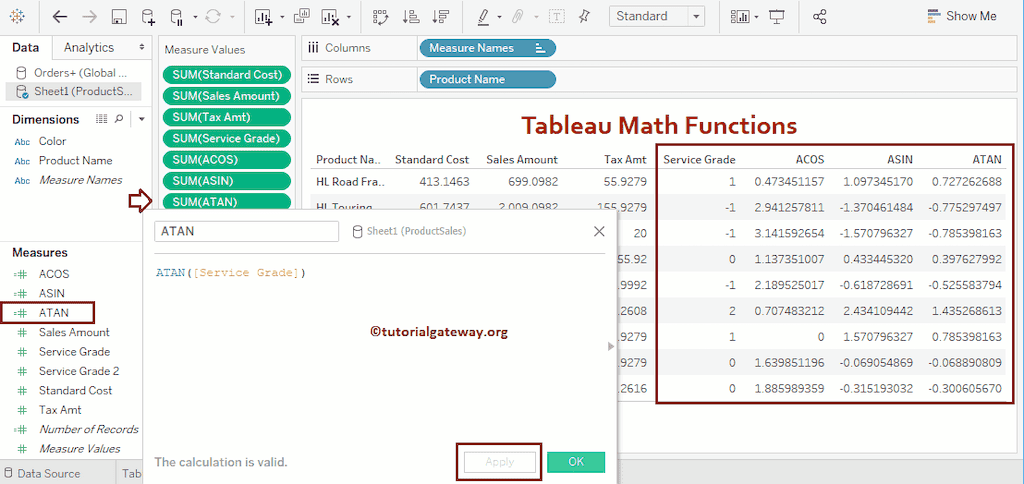Screen dimensions: 1024x484
Task: Select the Highlight pen icon
Action: click(x=483, y=17)
